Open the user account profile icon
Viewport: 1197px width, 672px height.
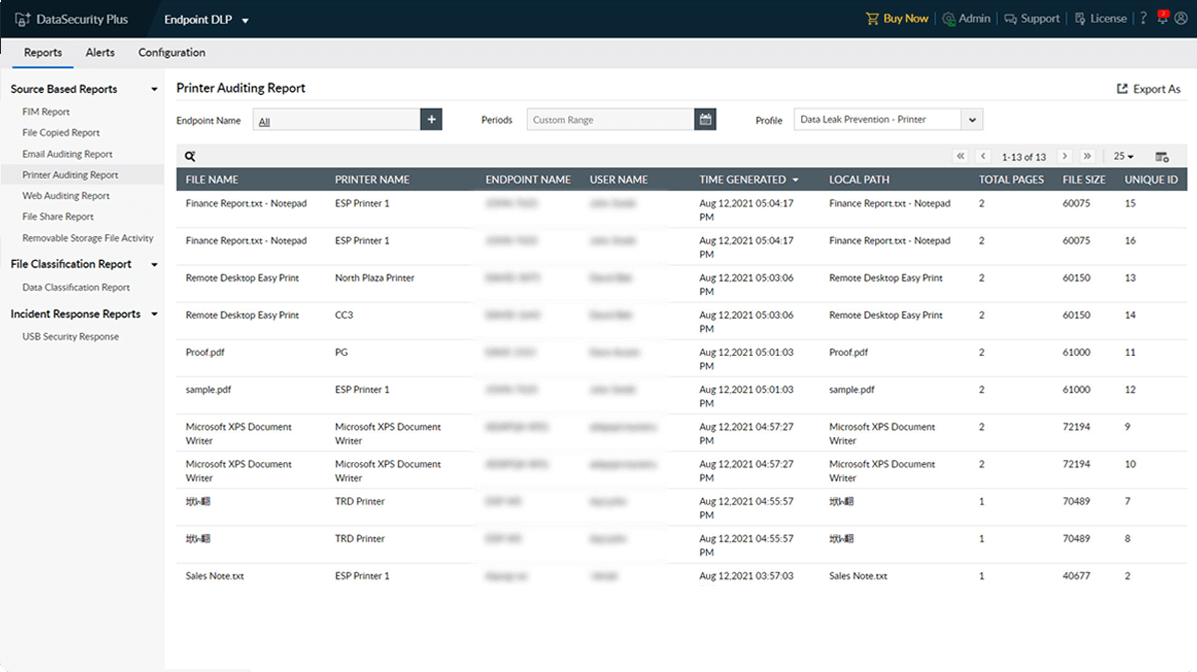(1181, 18)
